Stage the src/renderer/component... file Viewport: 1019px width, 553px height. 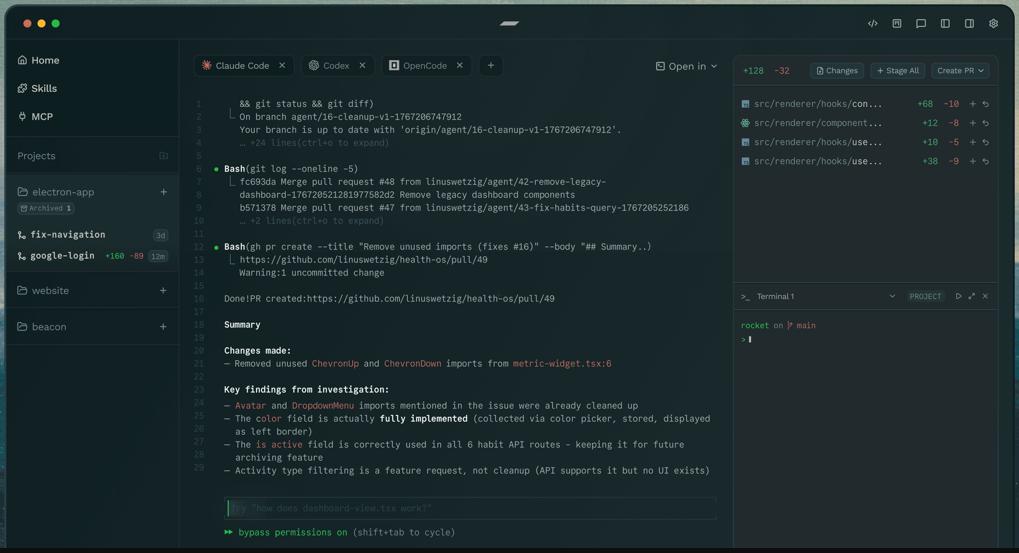point(972,123)
